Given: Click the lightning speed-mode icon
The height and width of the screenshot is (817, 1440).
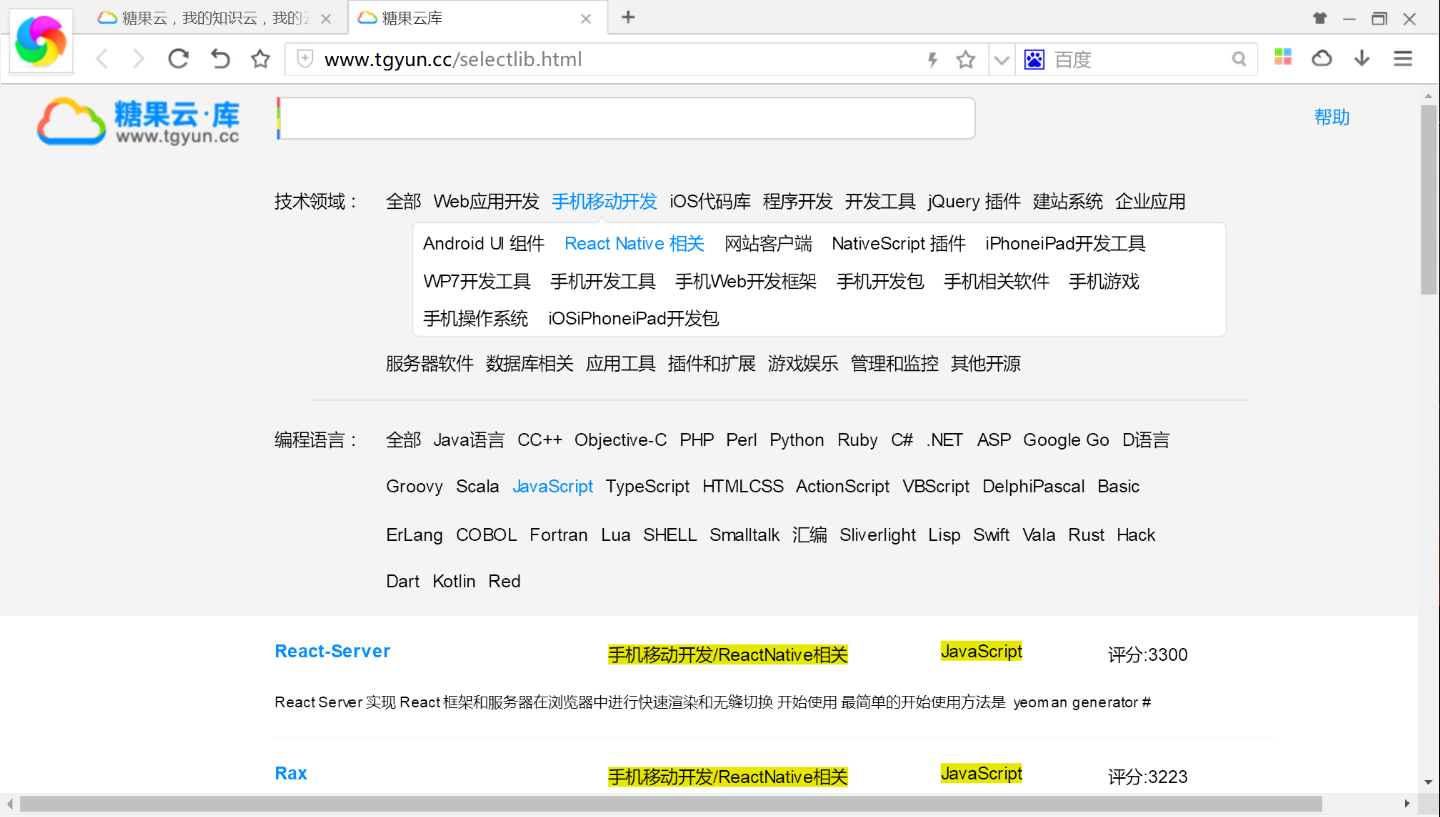Looking at the screenshot, I should point(933,60).
